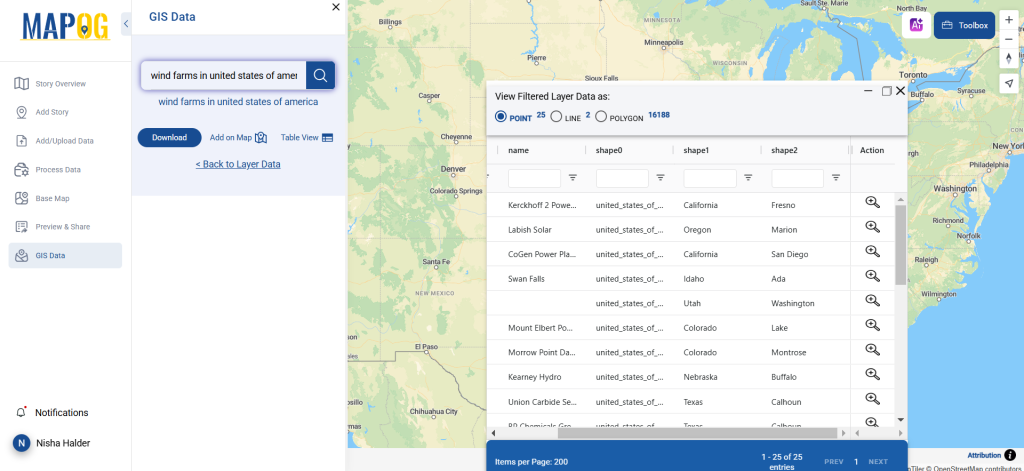Open GIS Data in sidebar
The height and width of the screenshot is (471, 1024).
[x=65, y=255]
